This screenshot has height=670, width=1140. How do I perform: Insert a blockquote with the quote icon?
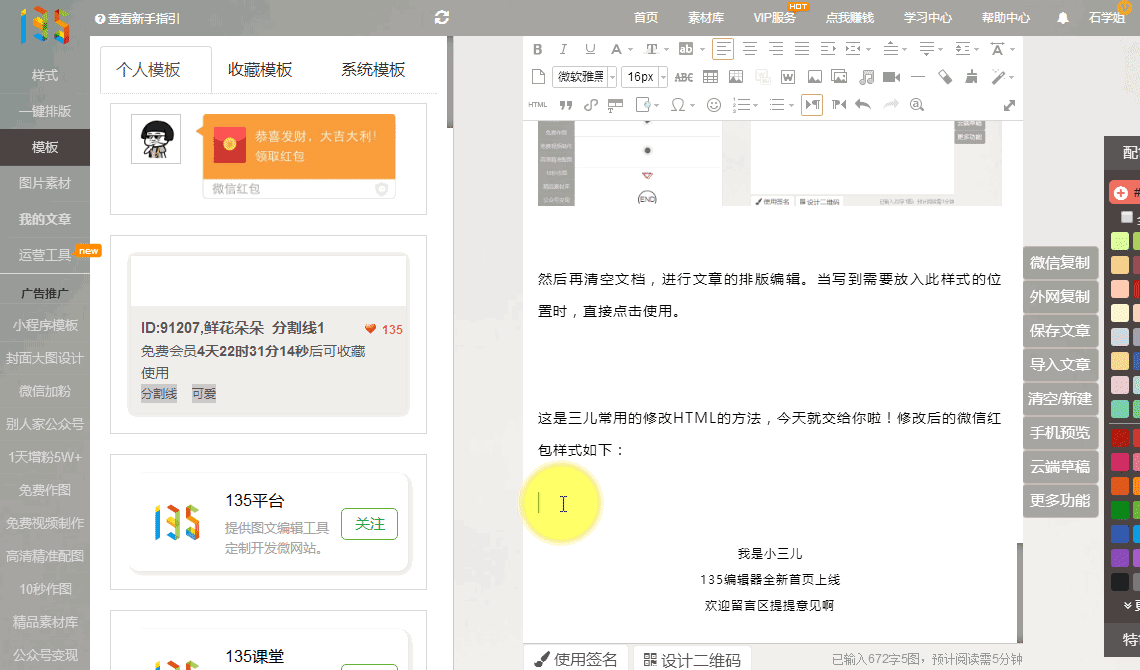tap(565, 105)
